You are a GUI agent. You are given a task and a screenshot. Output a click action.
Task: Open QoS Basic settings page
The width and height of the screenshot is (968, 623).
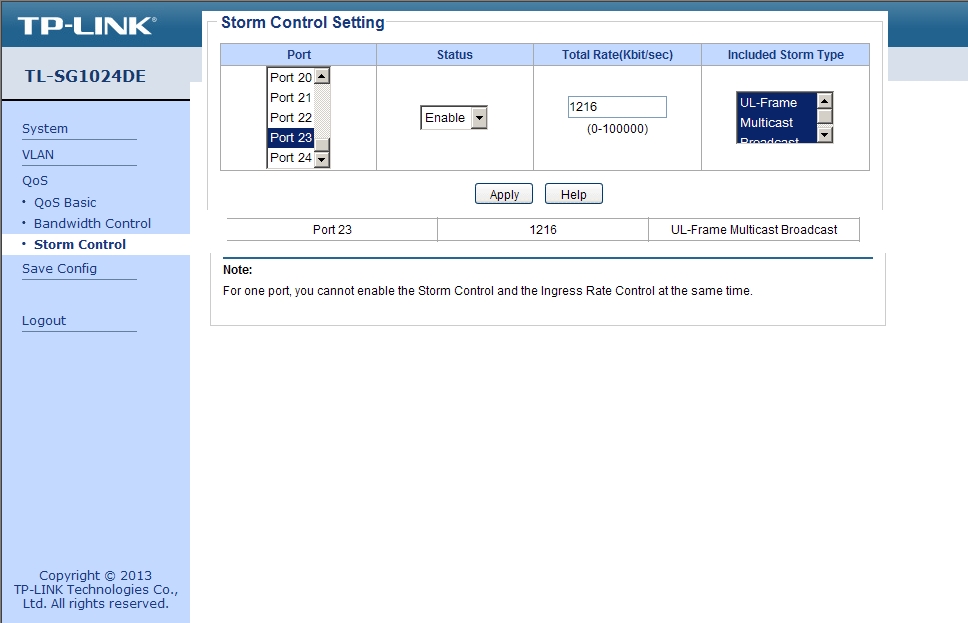(x=64, y=202)
